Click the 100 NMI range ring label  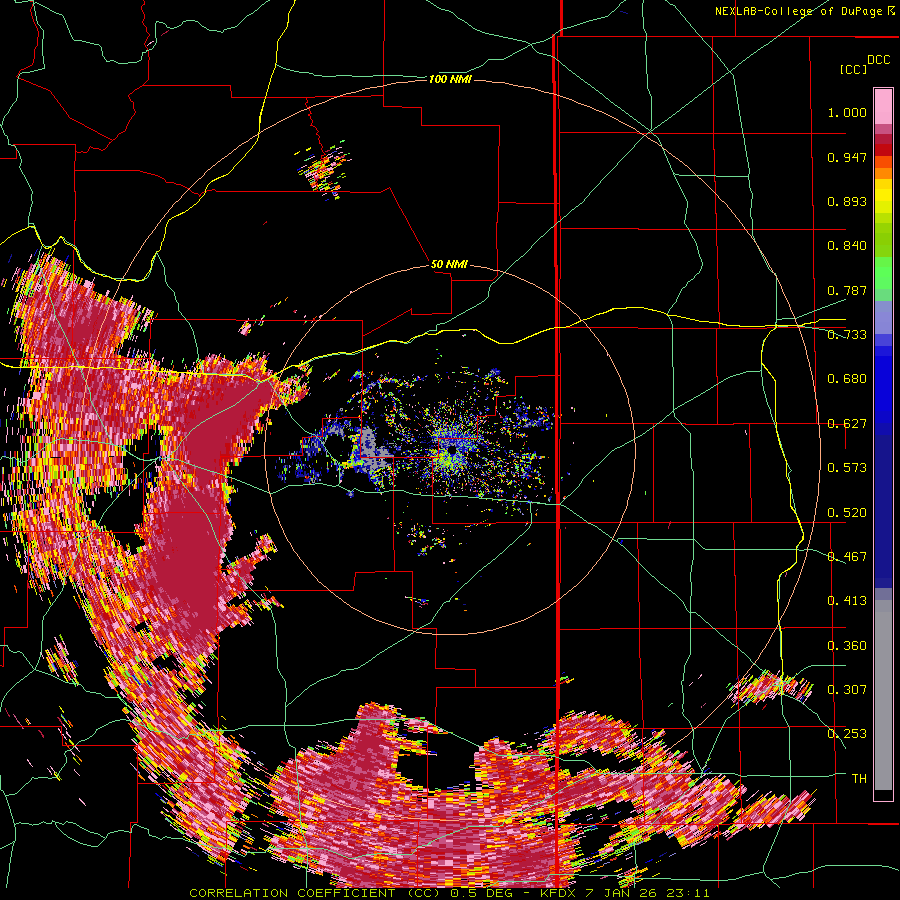coord(450,79)
